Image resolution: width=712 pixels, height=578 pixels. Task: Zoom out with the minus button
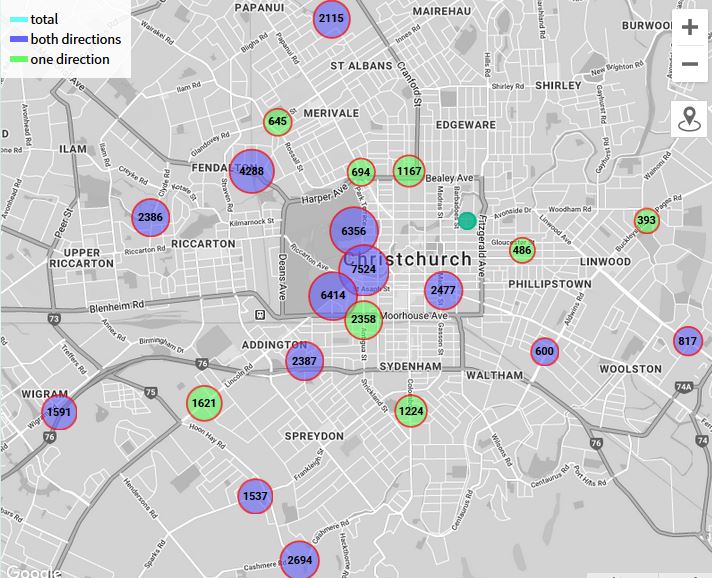689,64
